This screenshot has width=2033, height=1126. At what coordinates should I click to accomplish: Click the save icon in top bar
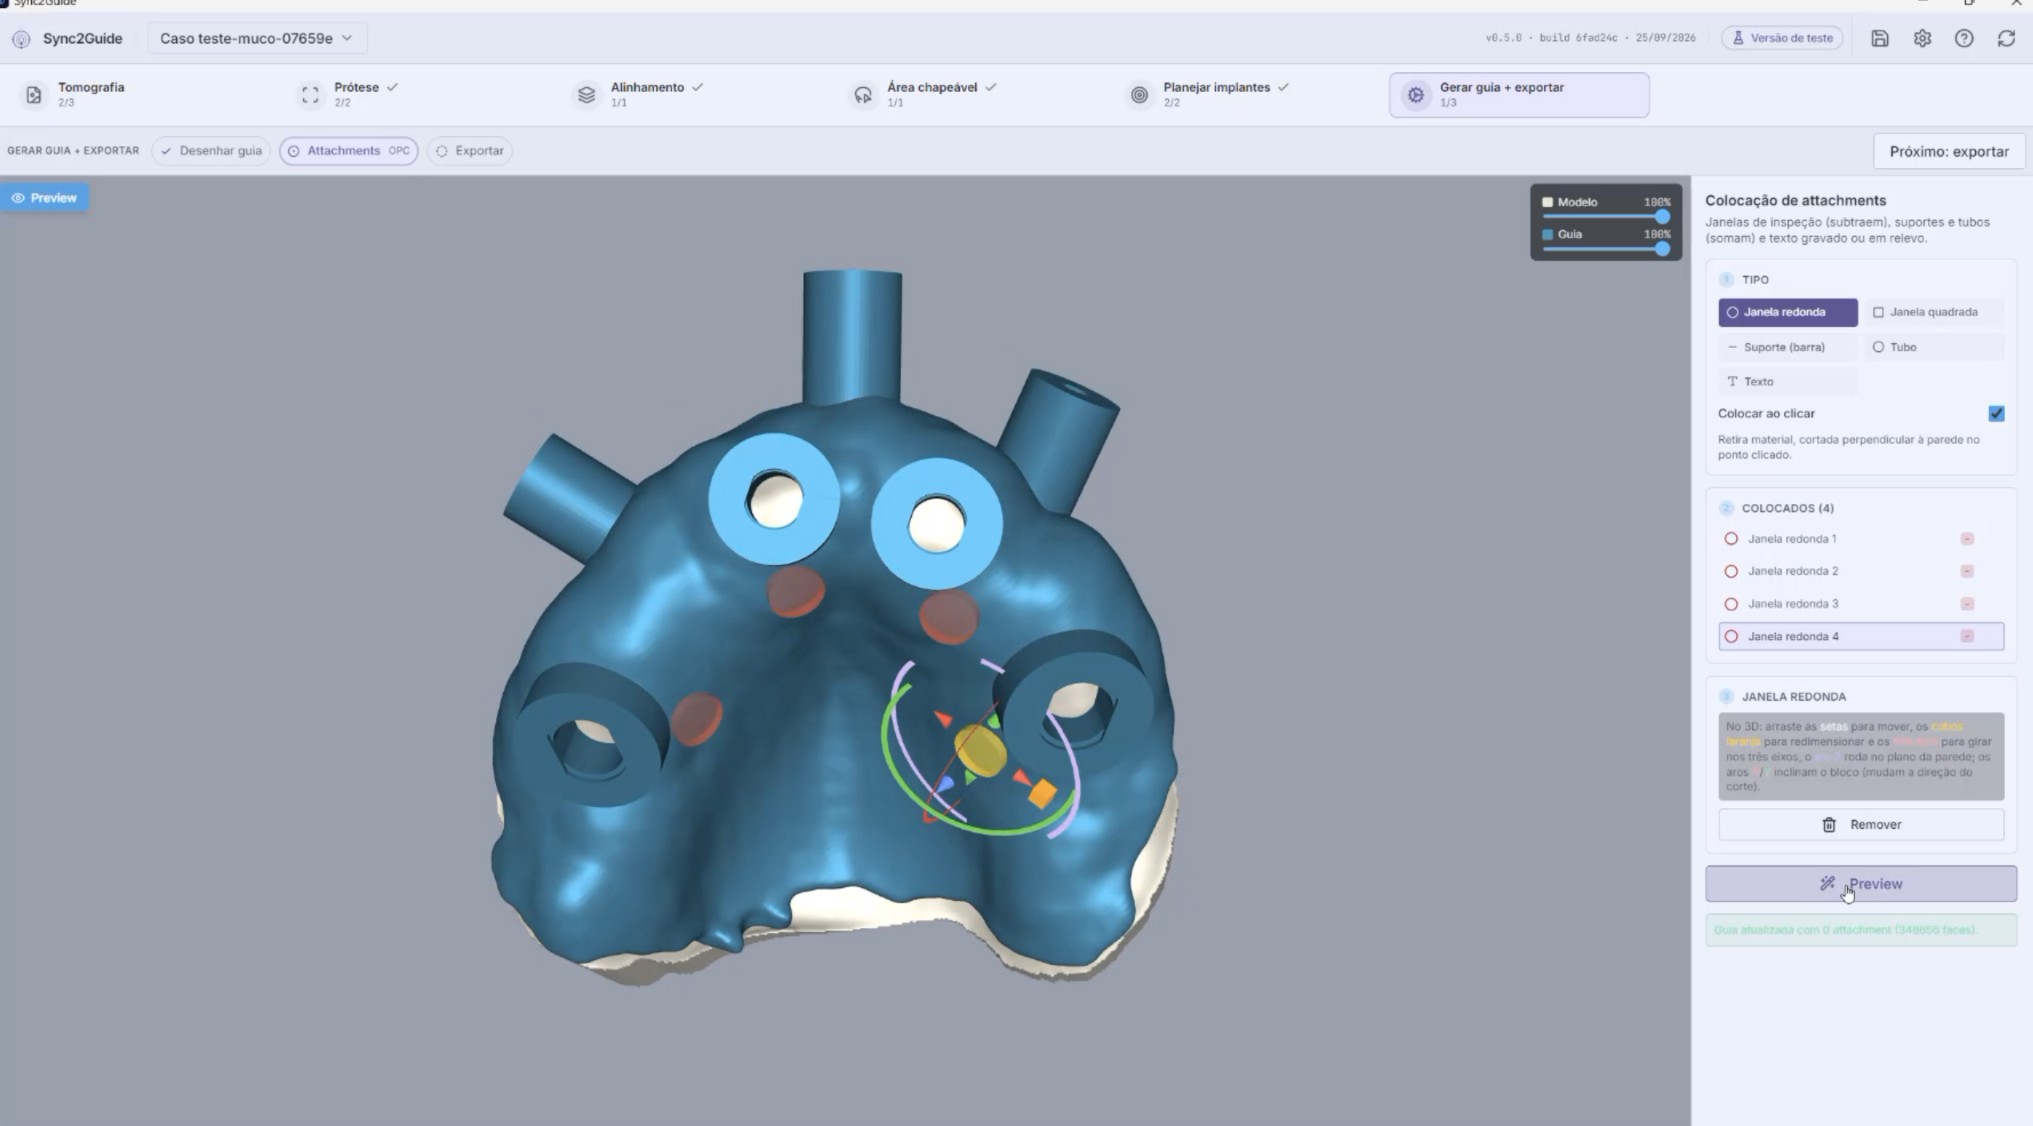[x=1880, y=38]
